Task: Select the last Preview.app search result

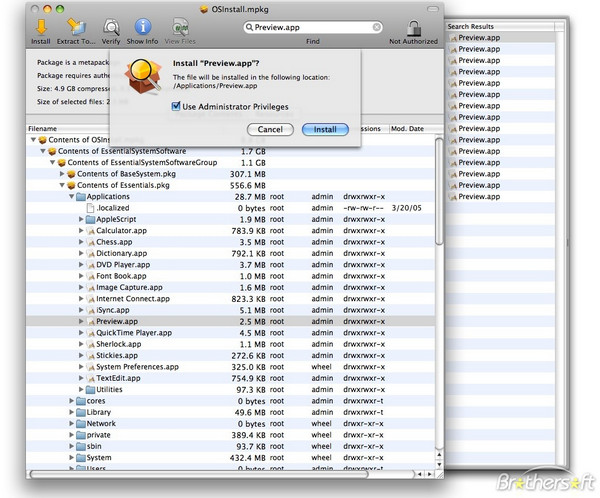Action: click(x=501, y=197)
